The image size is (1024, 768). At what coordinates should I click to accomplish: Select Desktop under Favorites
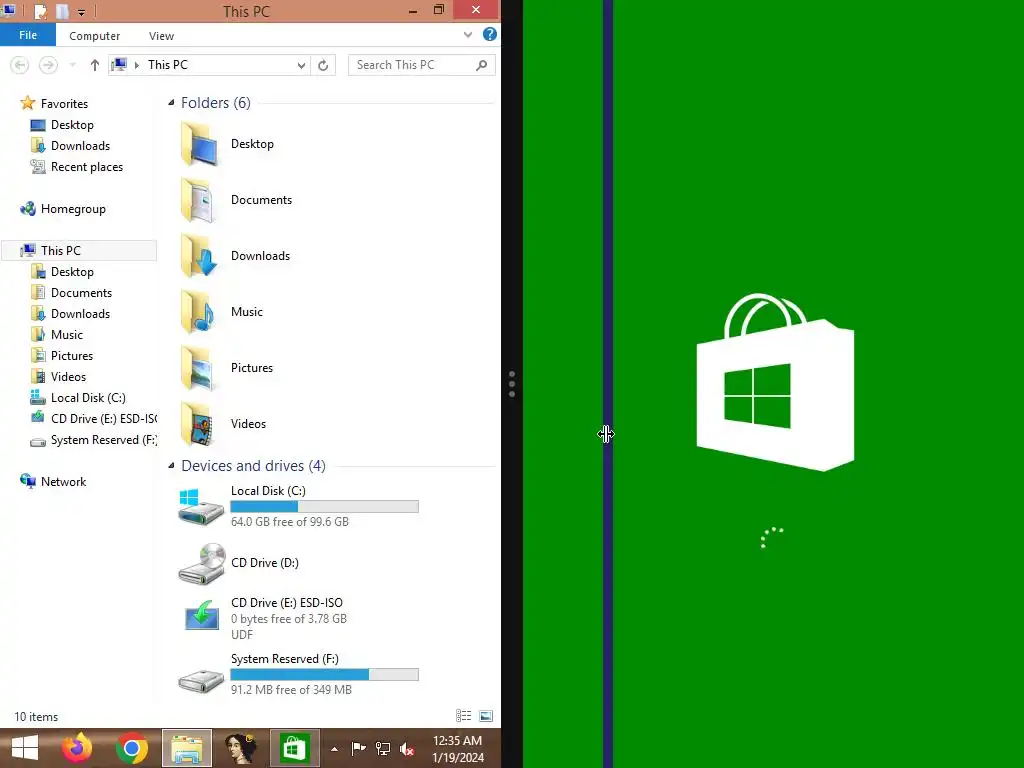pyautogui.click(x=72, y=125)
